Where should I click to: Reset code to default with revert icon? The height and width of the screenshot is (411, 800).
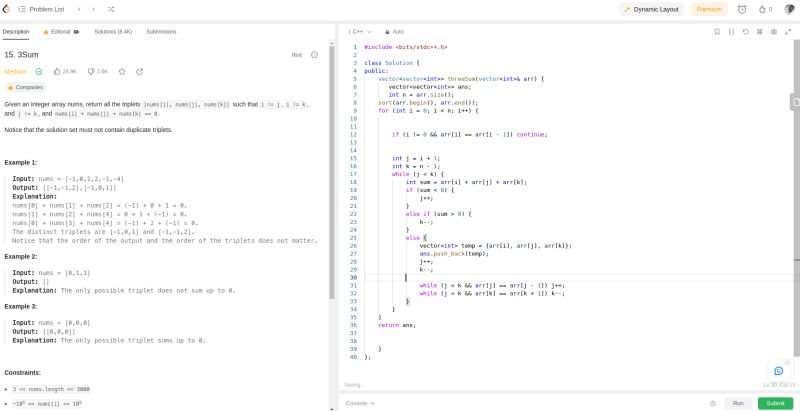pyautogui.click(x=745, y=32)
